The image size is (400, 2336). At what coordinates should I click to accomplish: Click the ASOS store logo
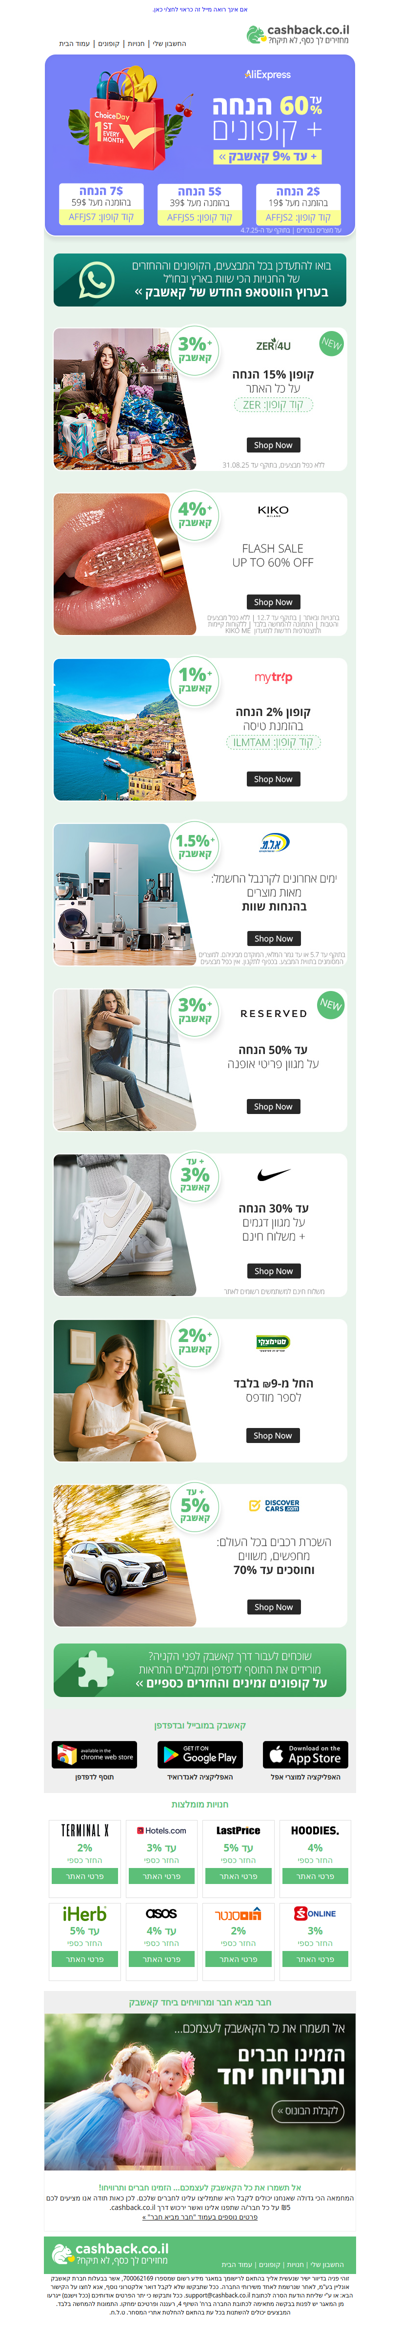(x=161, y=1913)
